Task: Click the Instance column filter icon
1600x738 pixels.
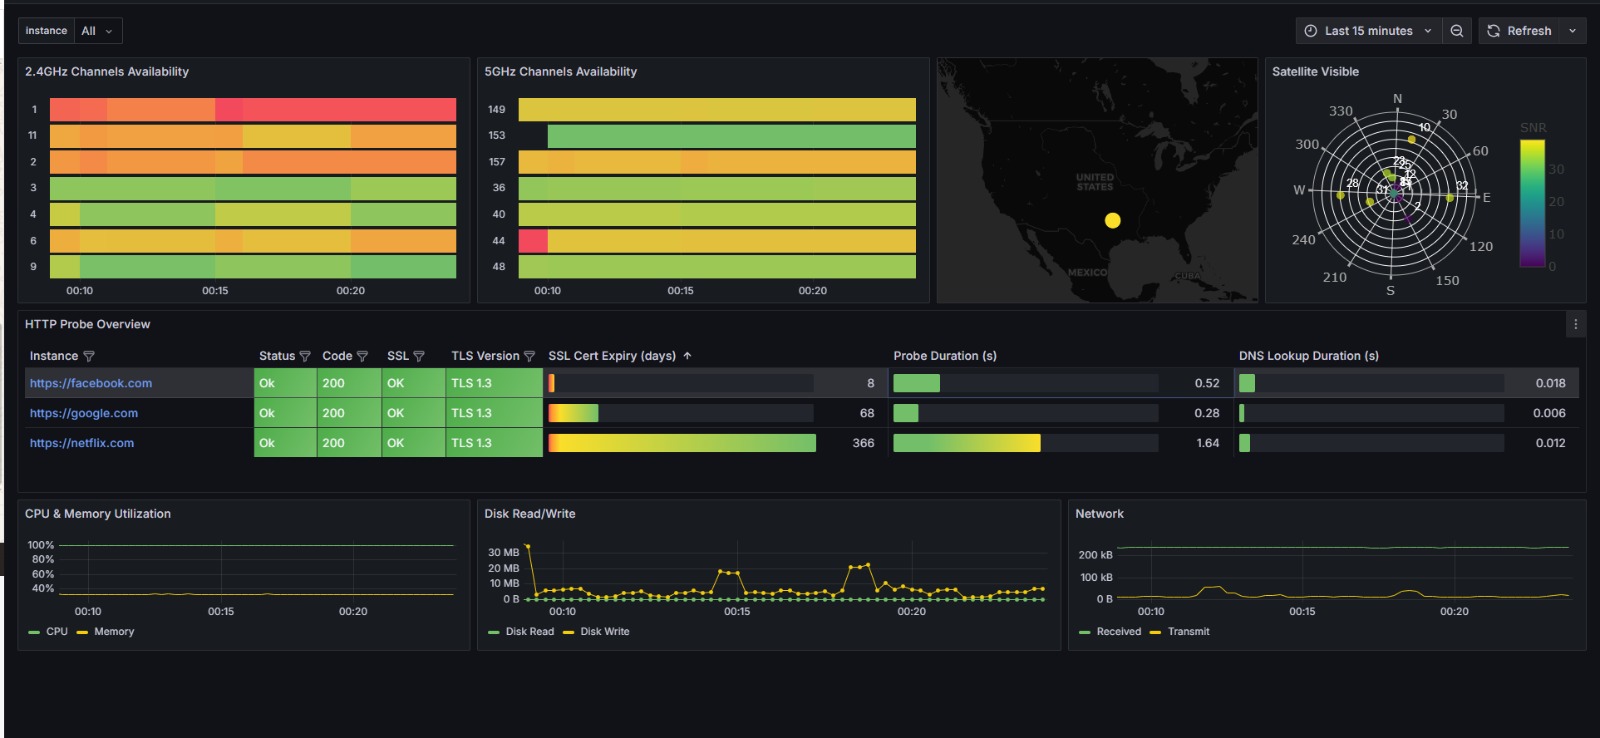Action: pos(89,356)
